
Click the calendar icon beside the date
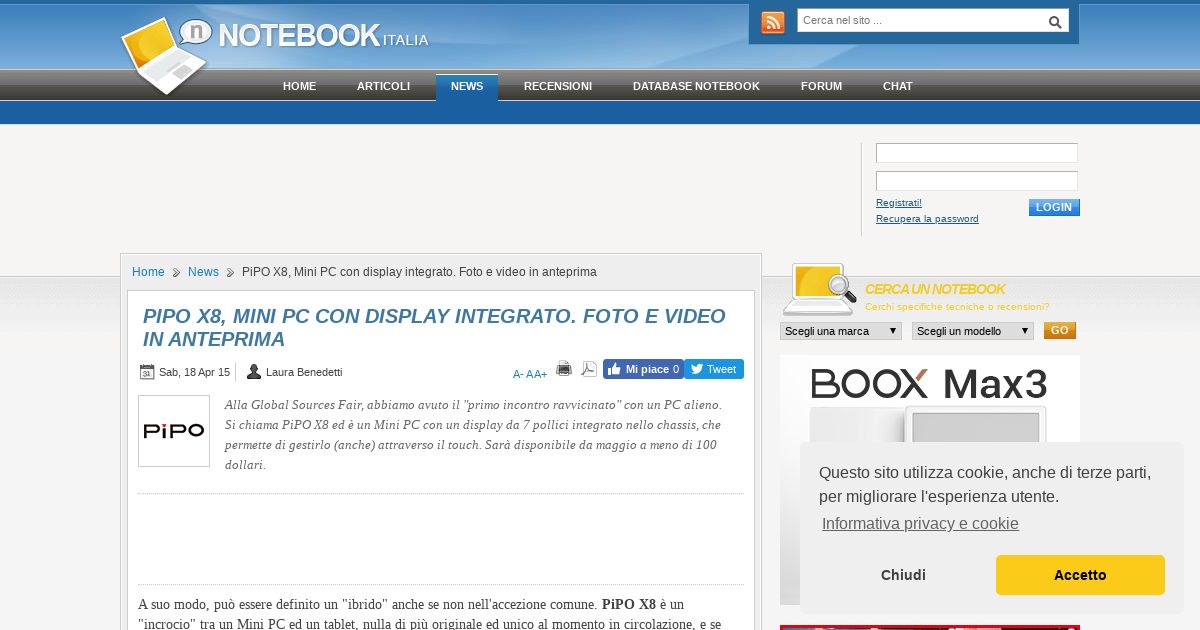point(147,372)
